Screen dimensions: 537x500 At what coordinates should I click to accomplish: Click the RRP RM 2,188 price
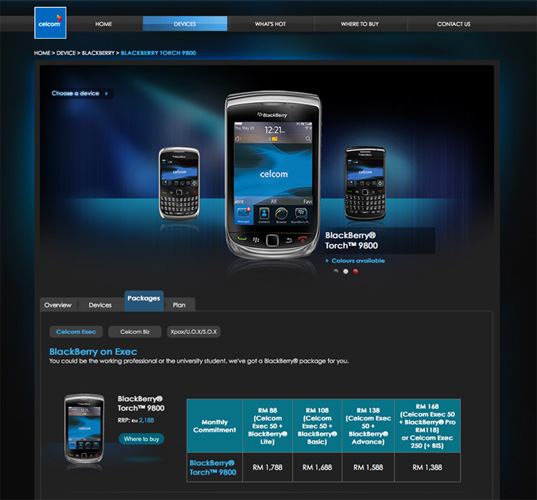[136, 420]
